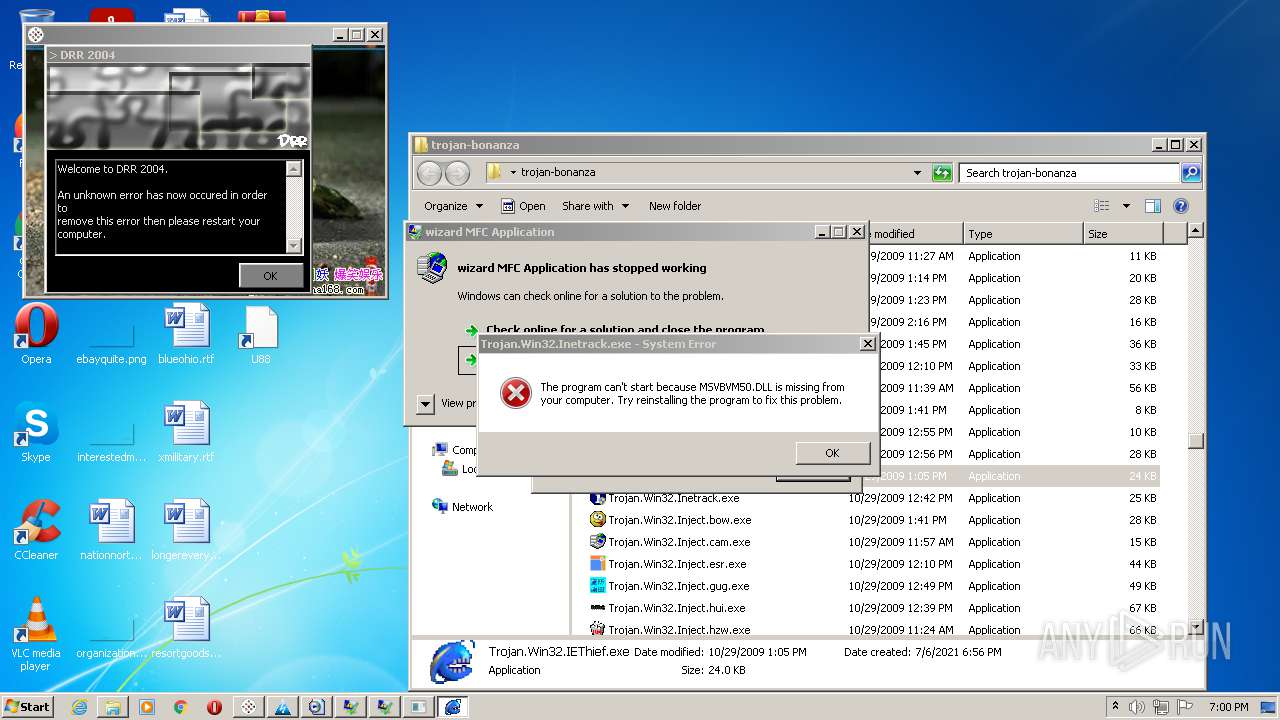Click the Trojan.Win32.Inject.bow.exe smiley icon

click(x=598, y=520)
